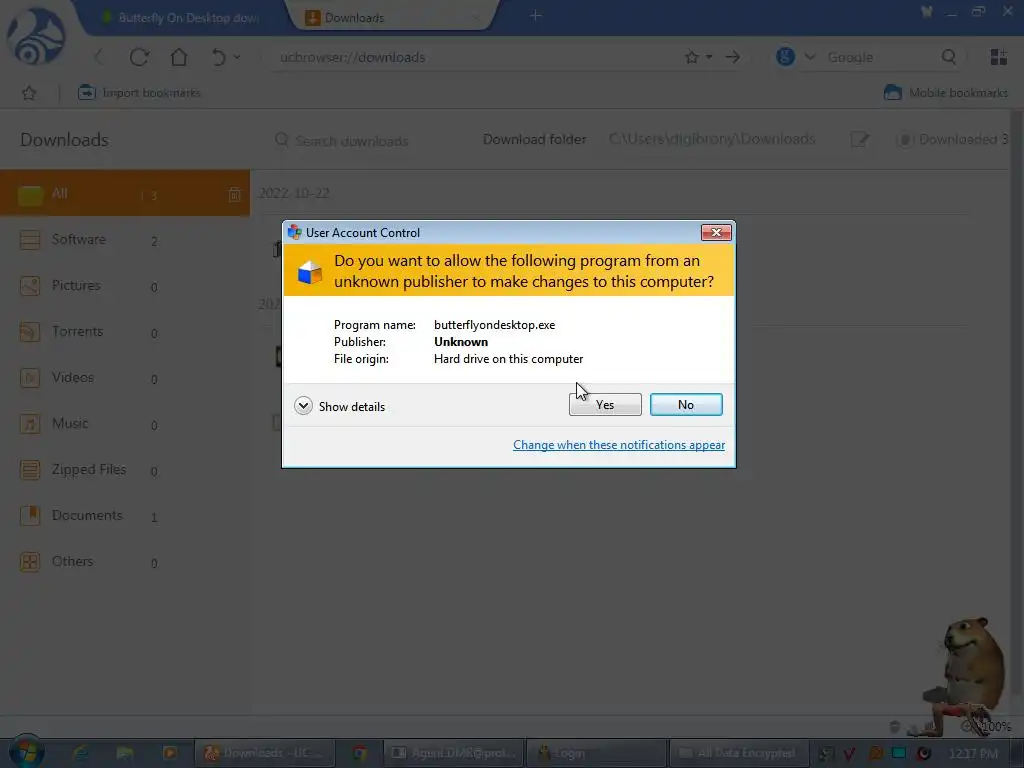Open the media player taskbar icon
This screenshot has height=768, width=1024.
(x=170, y=753)
